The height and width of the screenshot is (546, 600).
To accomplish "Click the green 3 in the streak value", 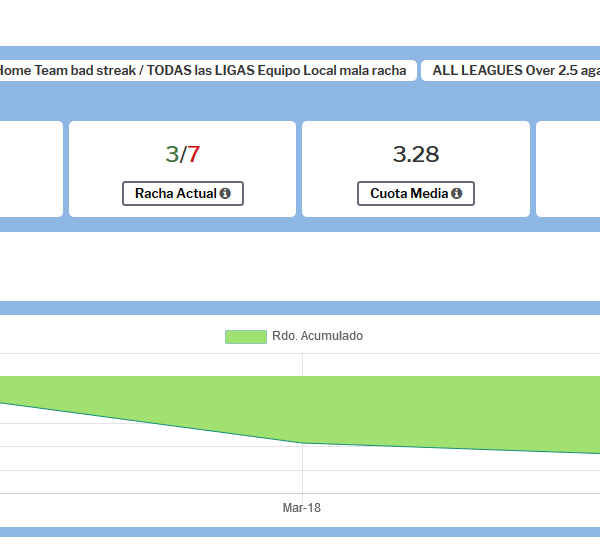I will click(172, 154).
